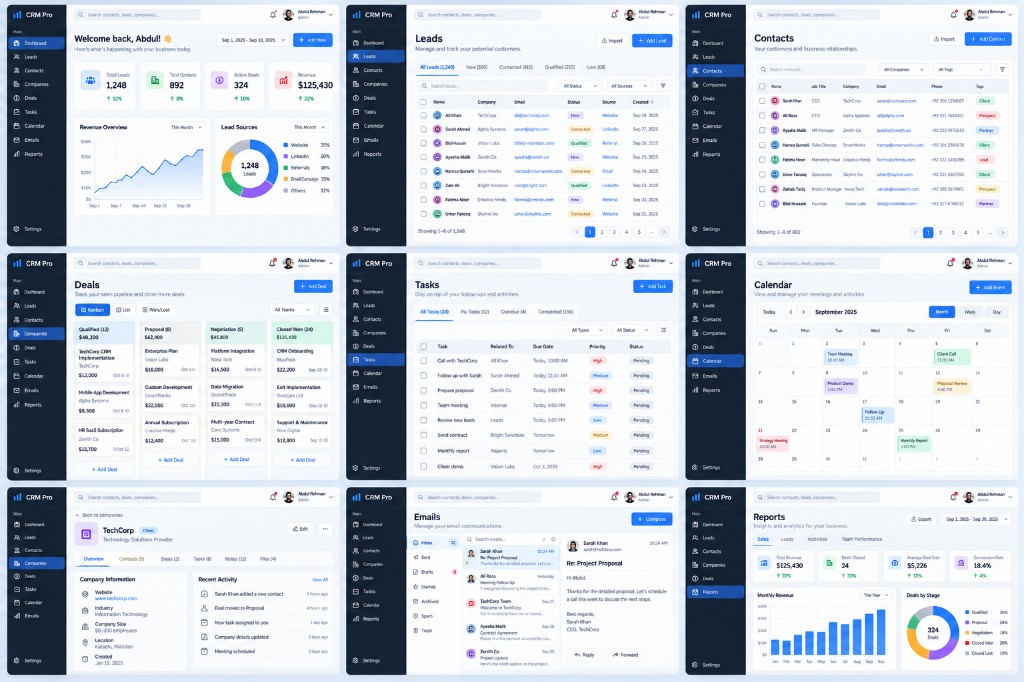The height and width of the screenshot is (682, 1024).
Task: Open Revenue Overview 'This Month' dropdown
Action: (x=186, y=127)
